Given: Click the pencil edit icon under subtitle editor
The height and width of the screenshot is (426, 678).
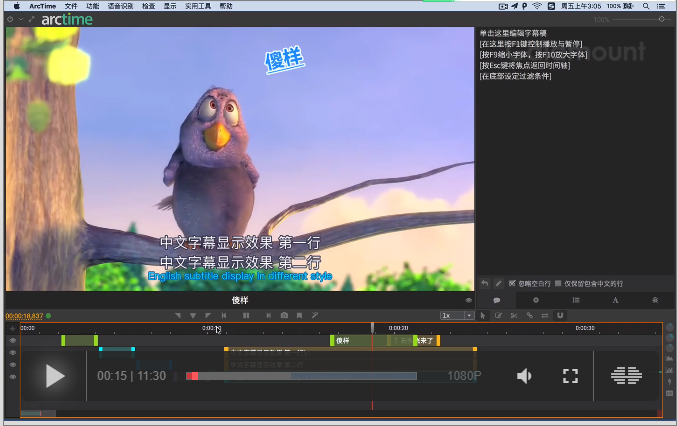Looking at the screenshot, I should [x=498, y=284].
